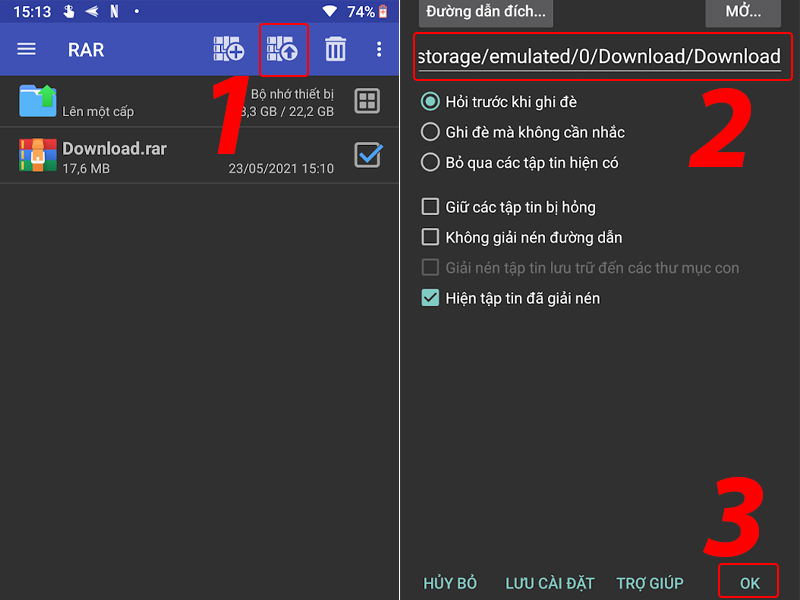Uncheck the Download.rar selection checkbox

(367, 155)
